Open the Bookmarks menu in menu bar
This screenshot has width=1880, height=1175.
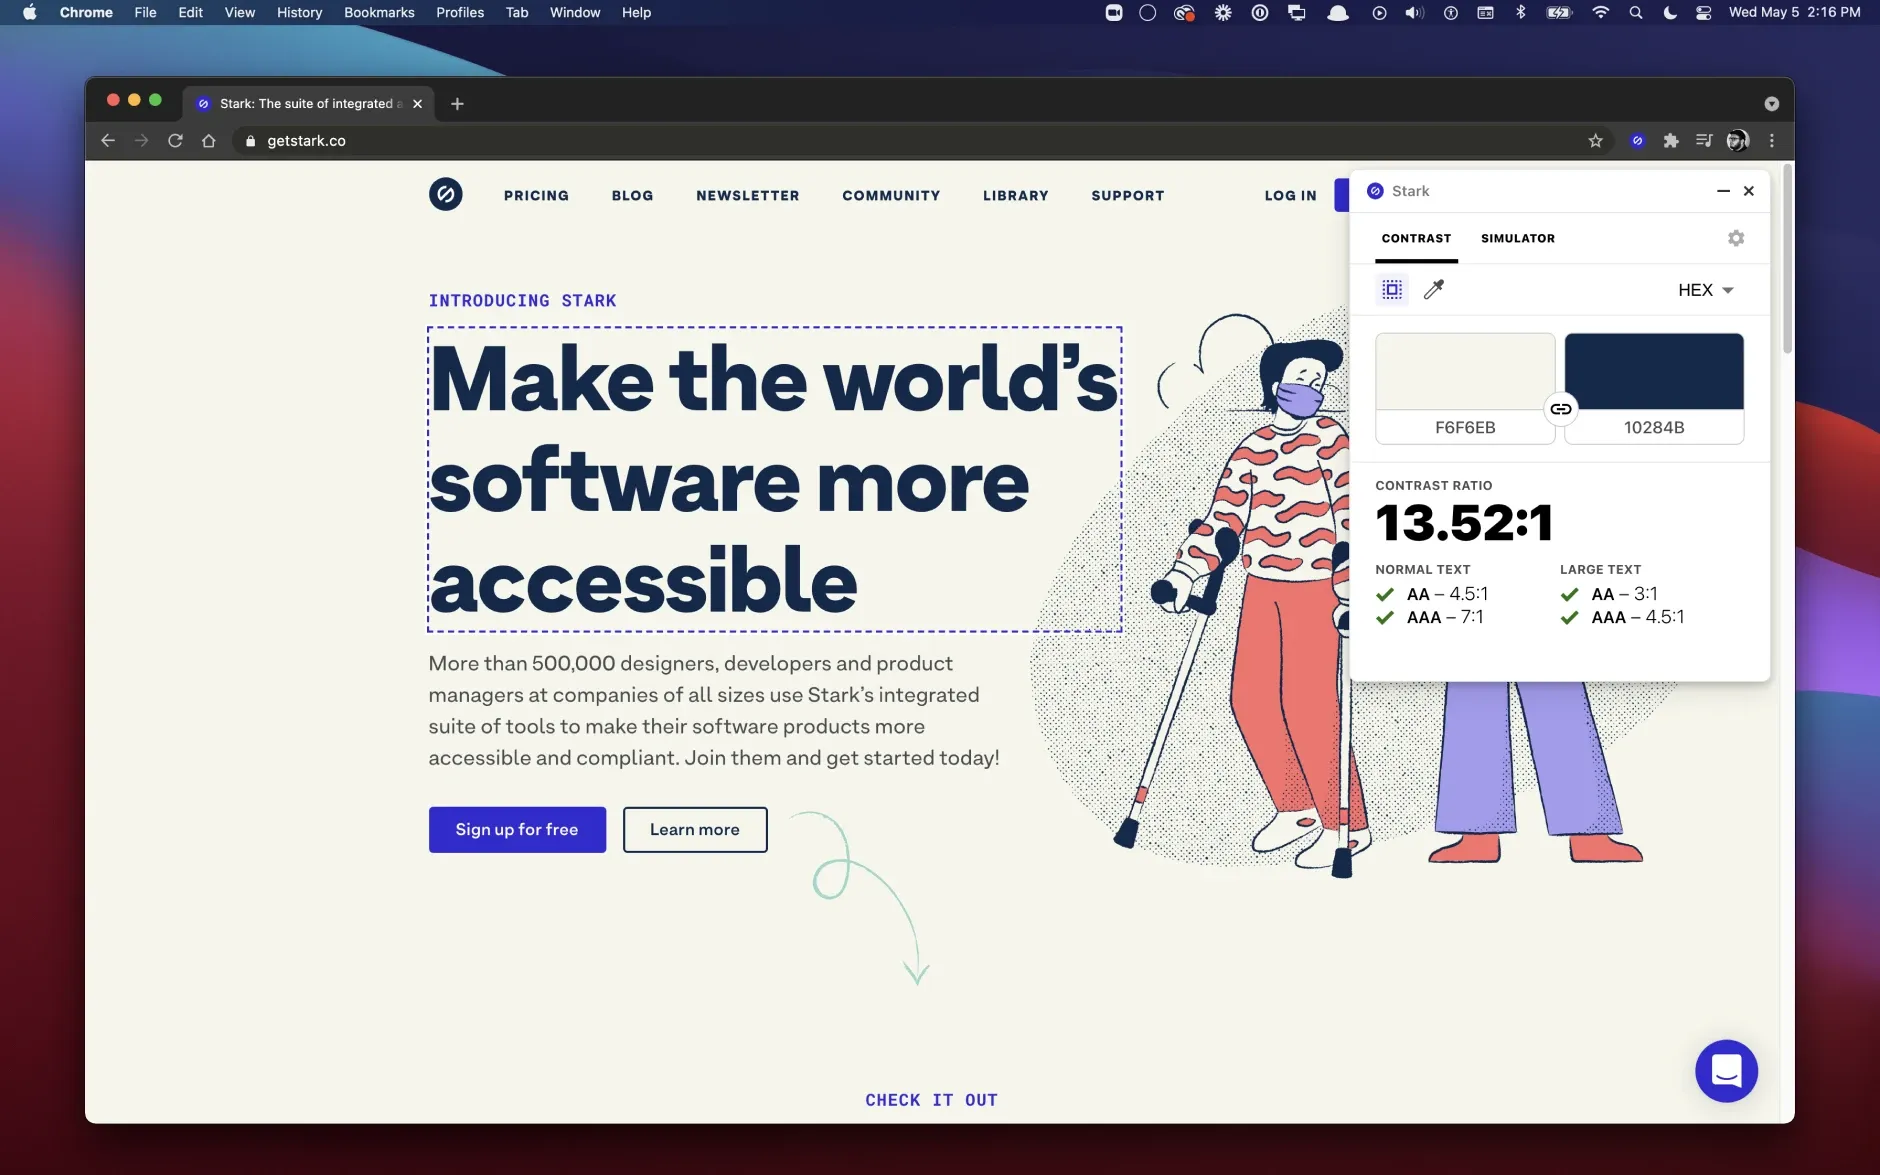click(379, 12)
